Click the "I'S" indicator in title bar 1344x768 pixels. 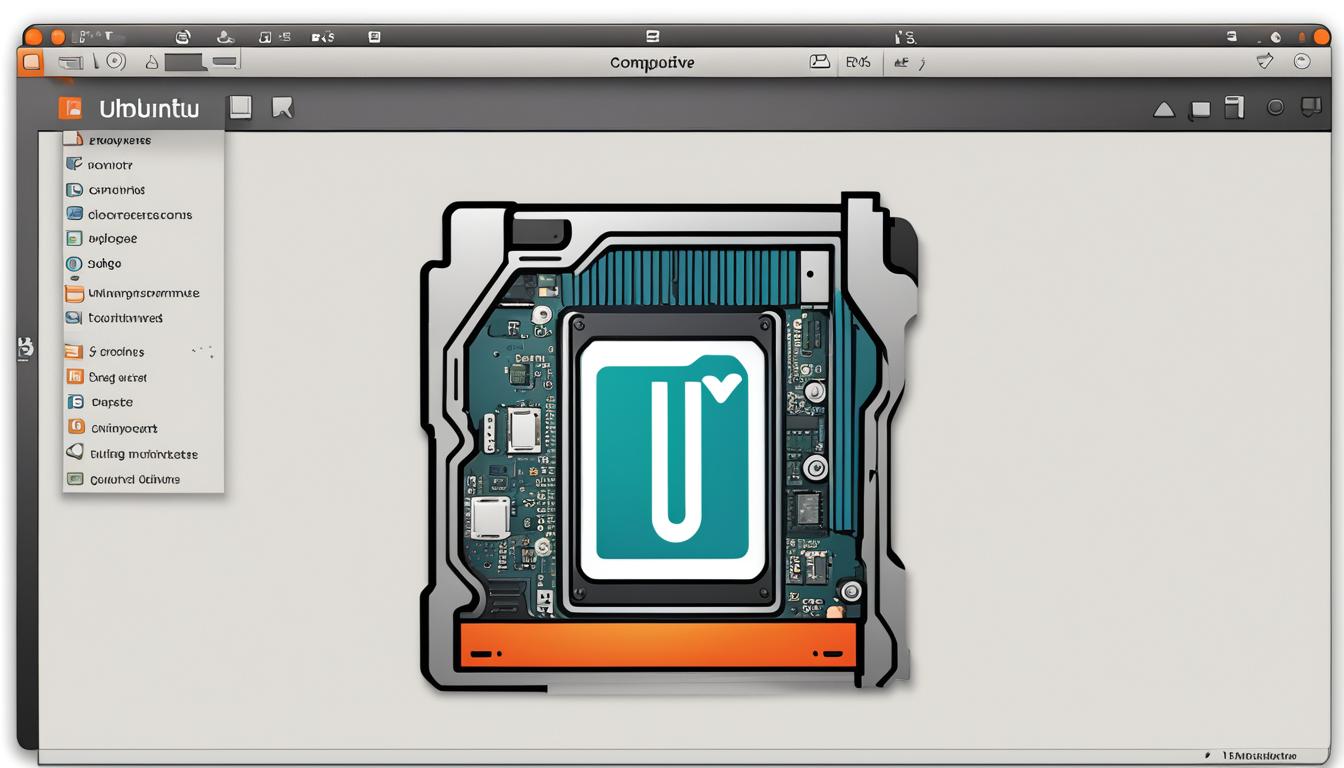pos(905,37)
